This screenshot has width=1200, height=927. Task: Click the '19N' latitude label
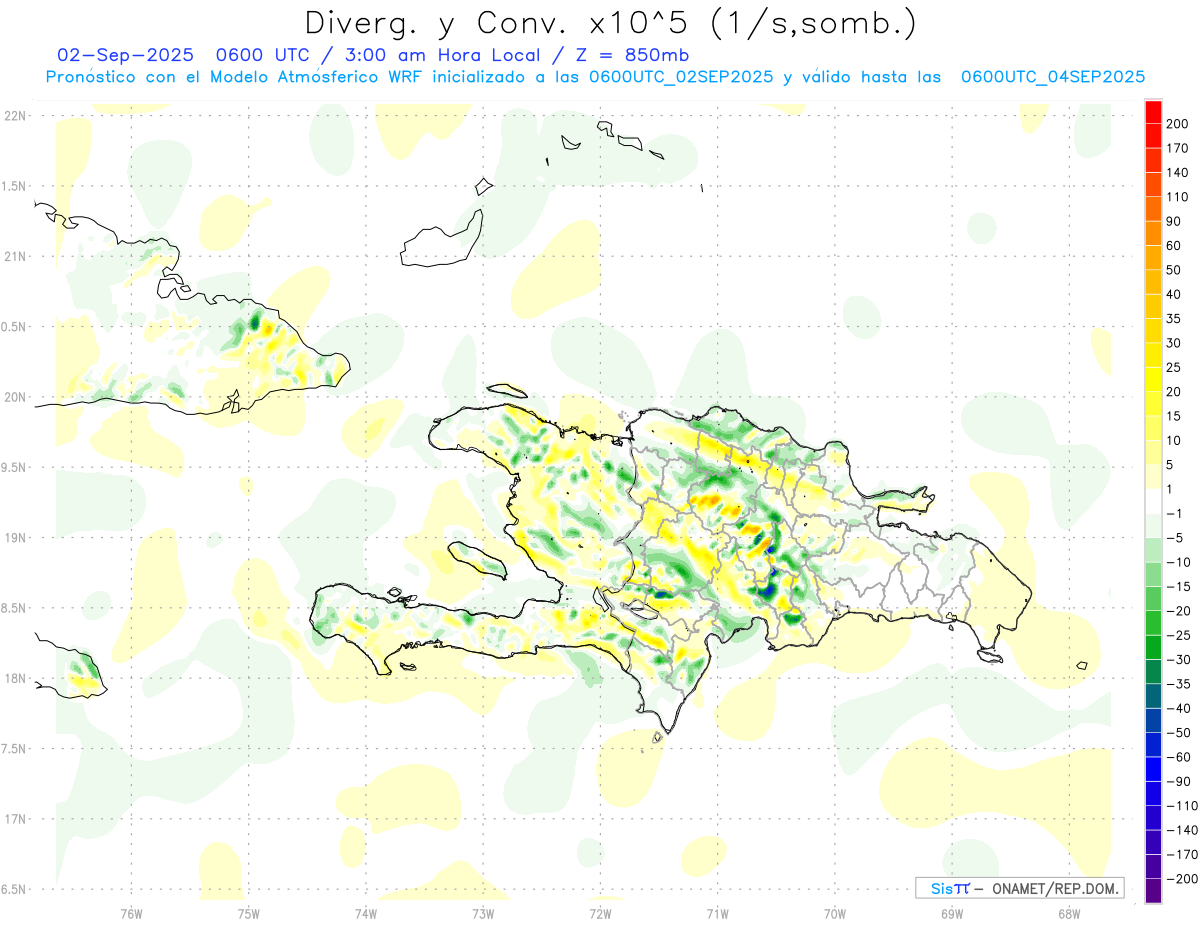(x=14, y=538)
